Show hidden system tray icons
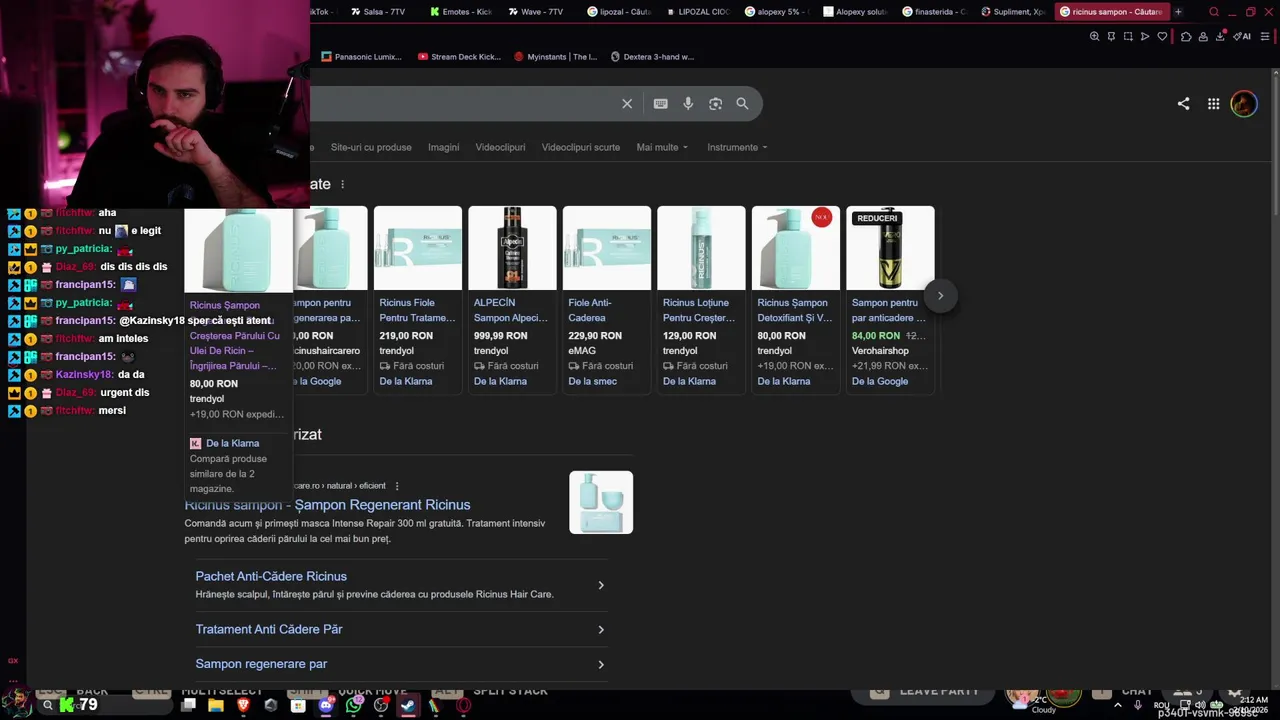The height and width of the screenshot is (720, 1280). click(x=1120, y=705)
